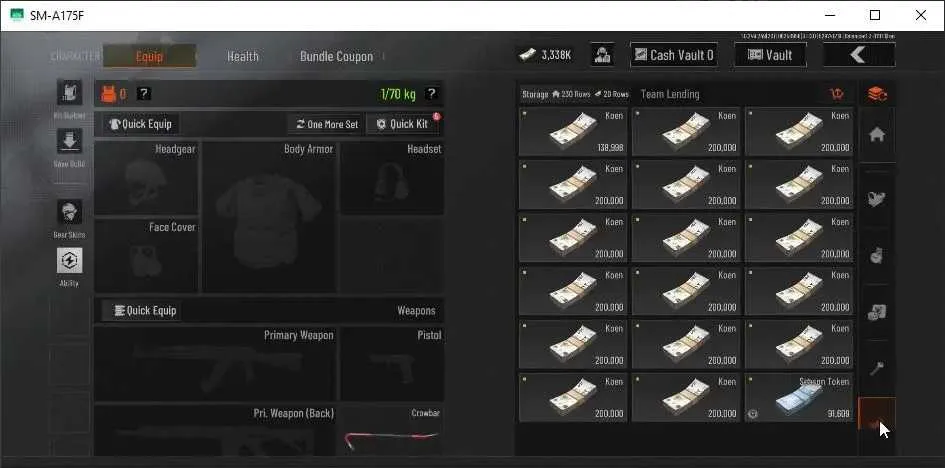Viewport: 945px width, 468px height.
Task: Open the Ability icon
Action: pyautogui.click(x=69, y=260)
